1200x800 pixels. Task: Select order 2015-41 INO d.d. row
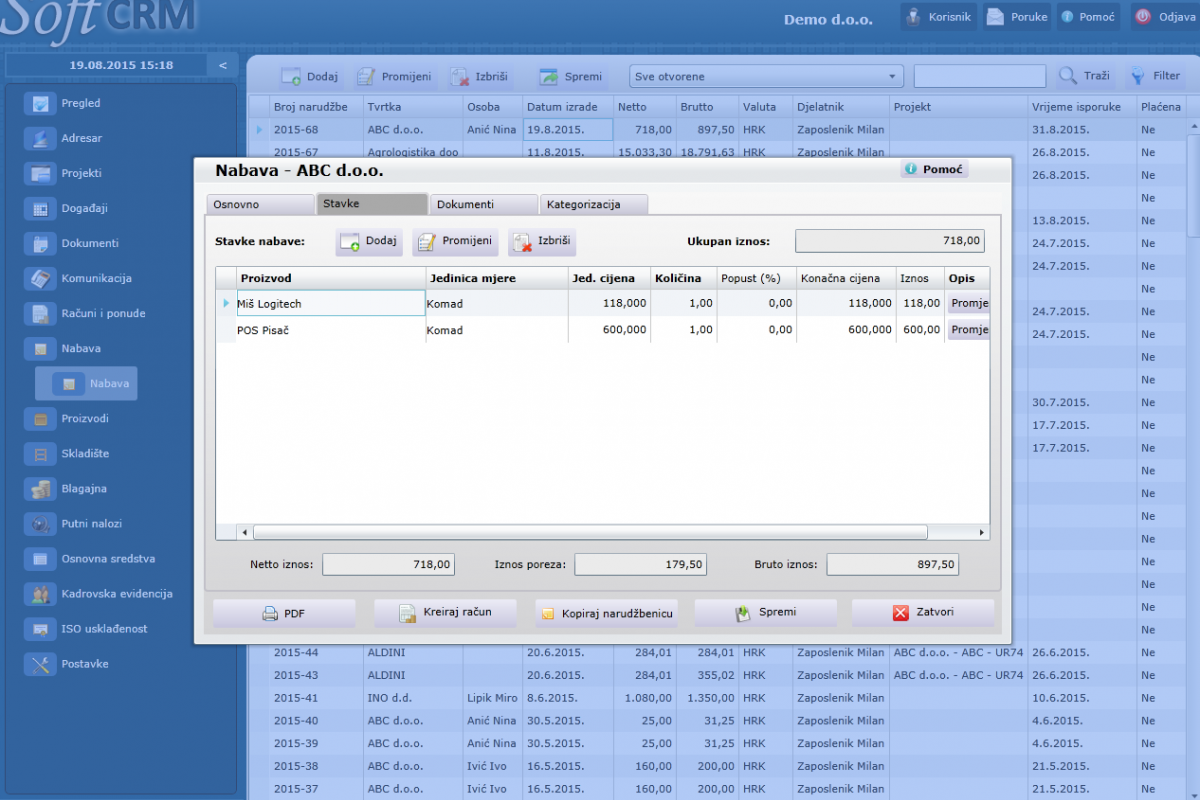coord(717,698)
